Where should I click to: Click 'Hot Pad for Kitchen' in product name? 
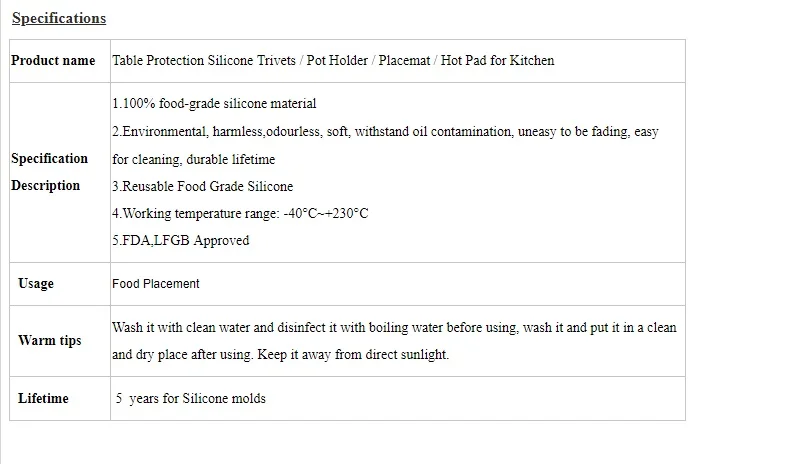(497, 60)
